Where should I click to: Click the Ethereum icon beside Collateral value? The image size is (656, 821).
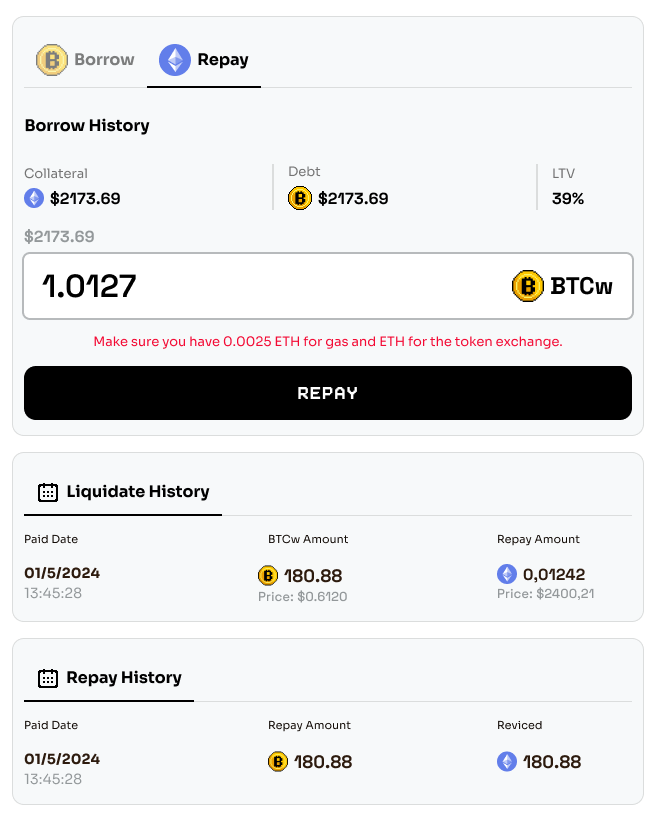34,198
